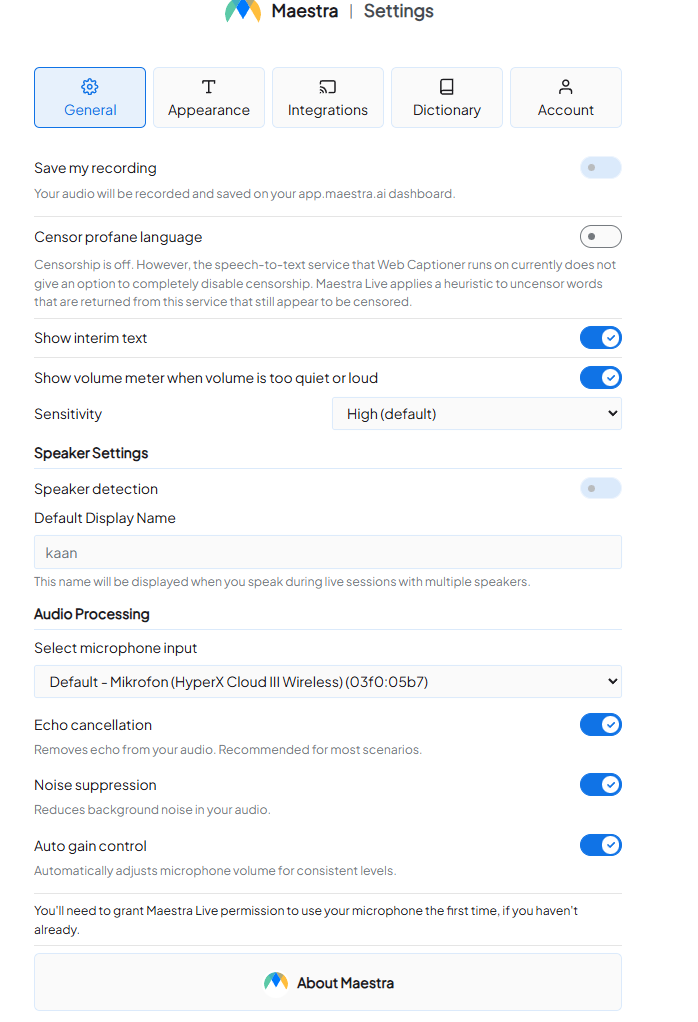The image size is (698, 1022).
Task: Toggle Speaker detection switch
Action: click(600, 489)
